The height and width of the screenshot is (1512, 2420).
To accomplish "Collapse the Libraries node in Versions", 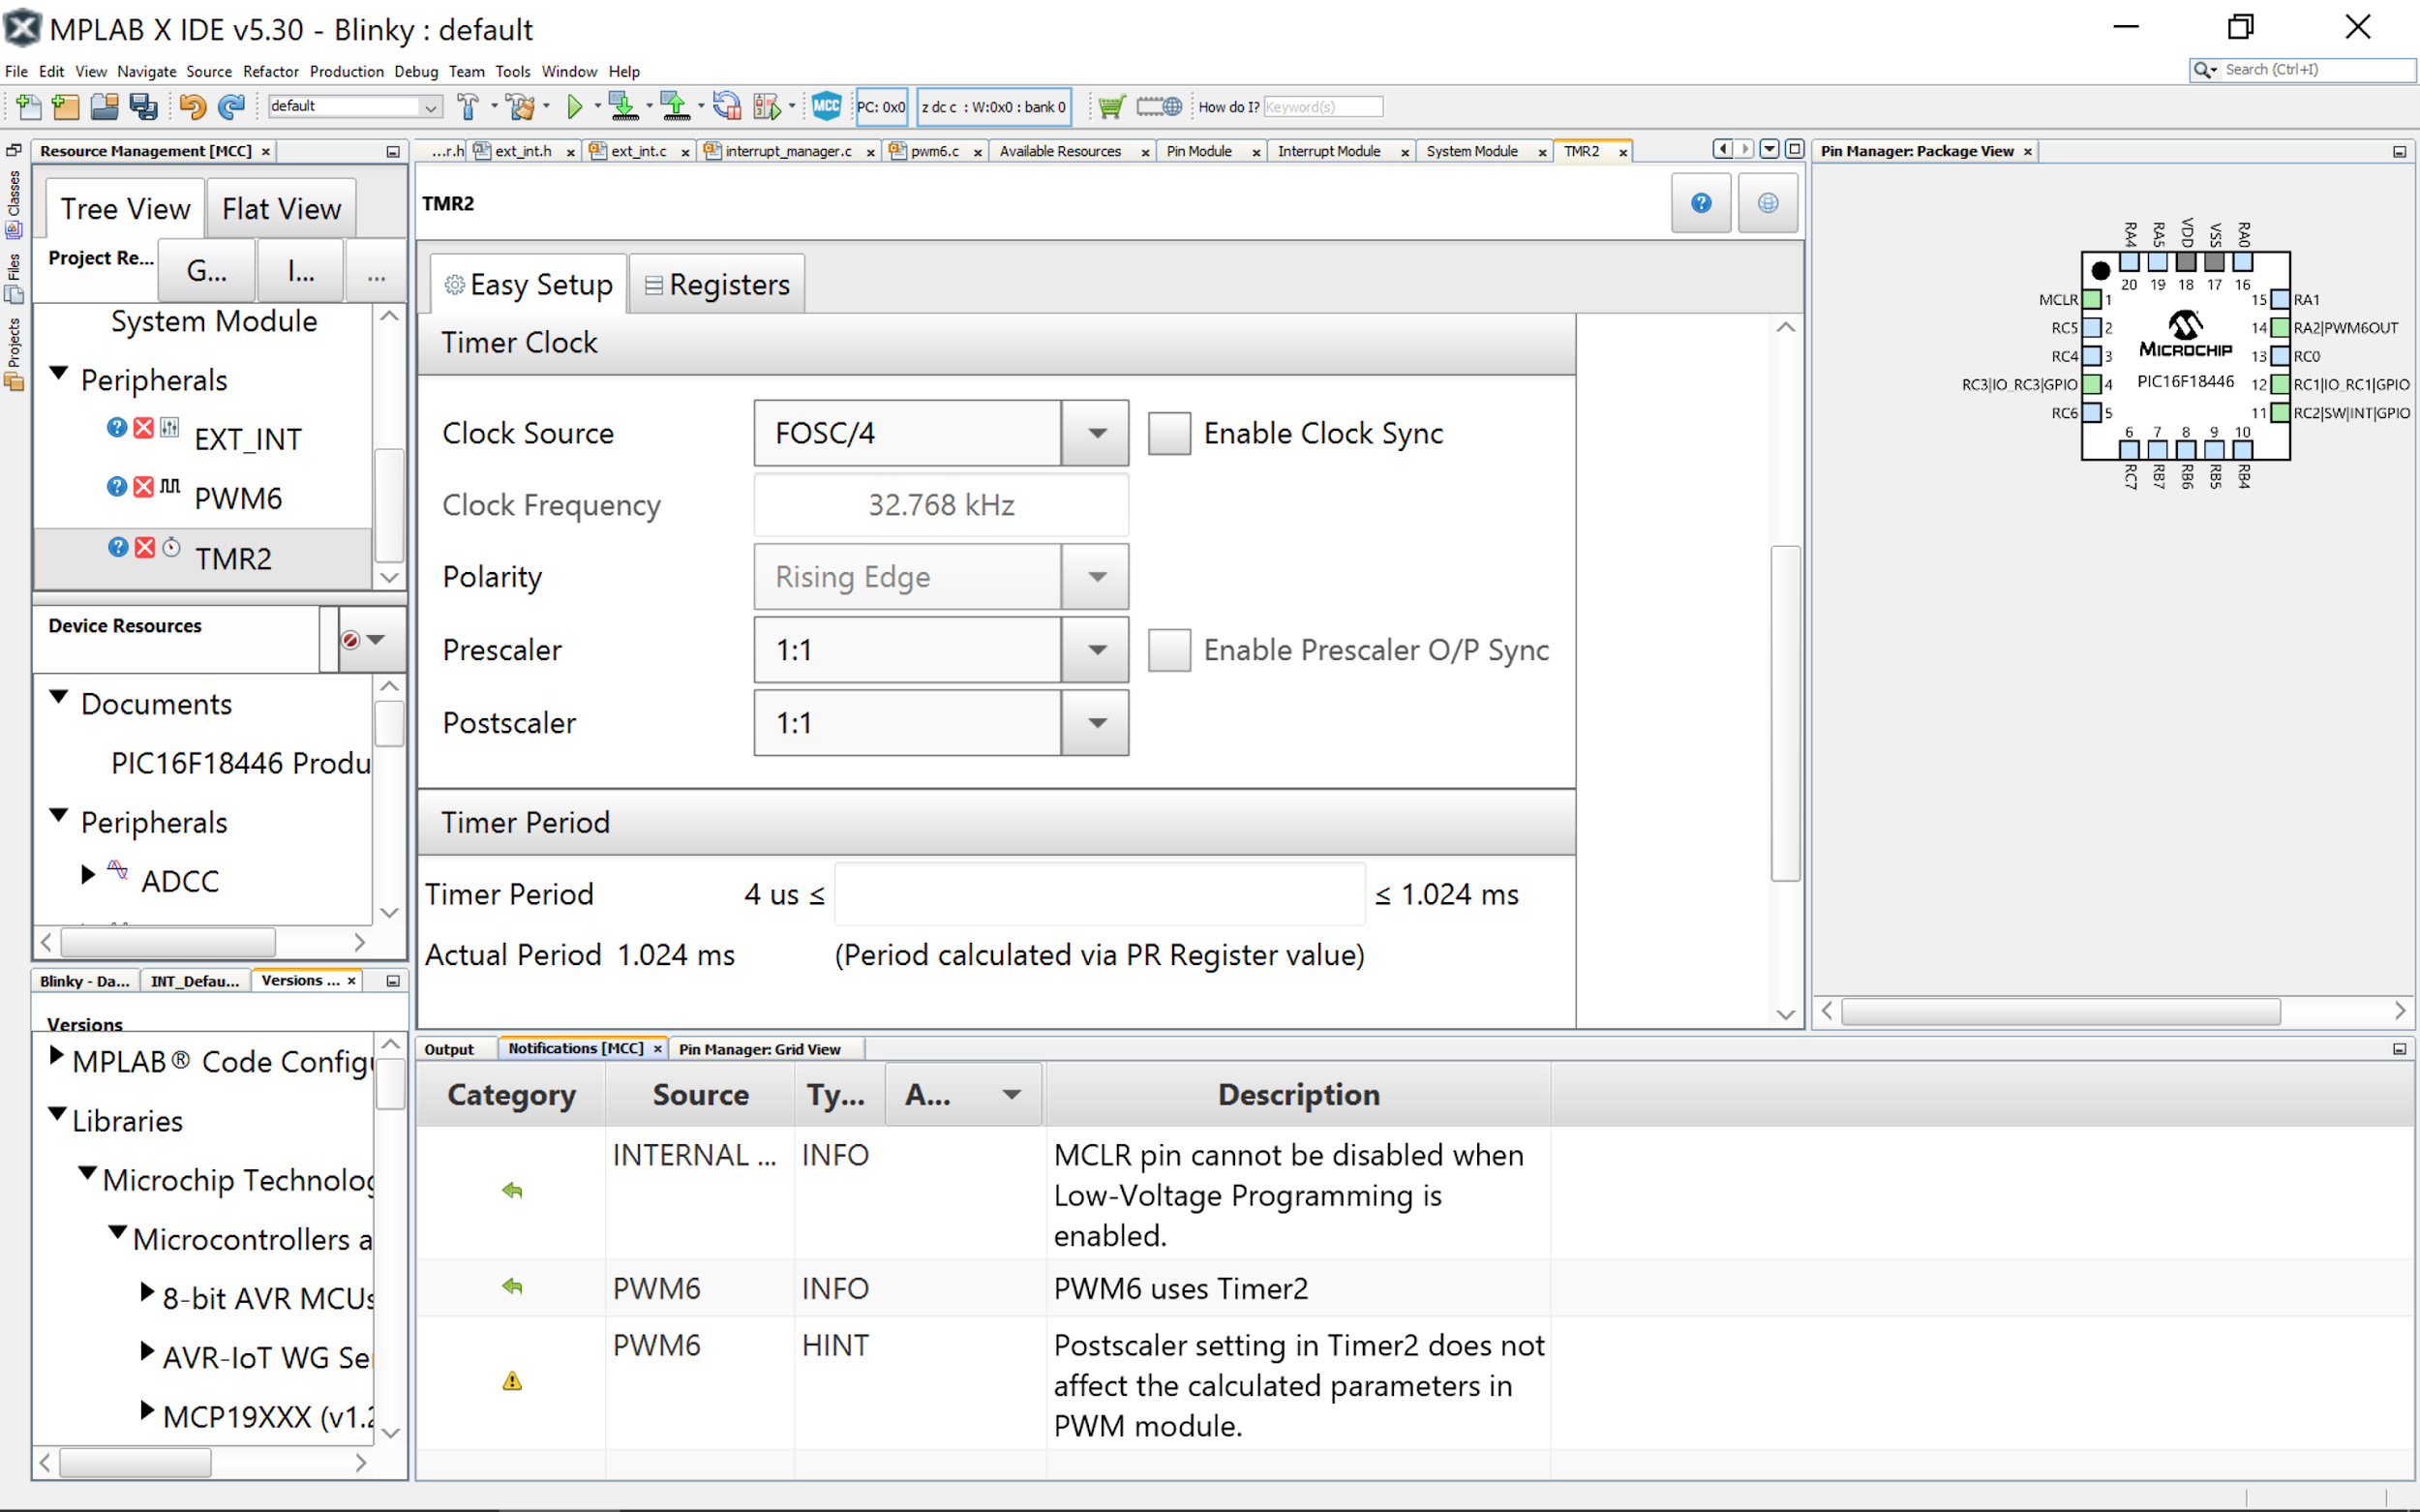I will pyautogui.click(x=58, y=1114).
